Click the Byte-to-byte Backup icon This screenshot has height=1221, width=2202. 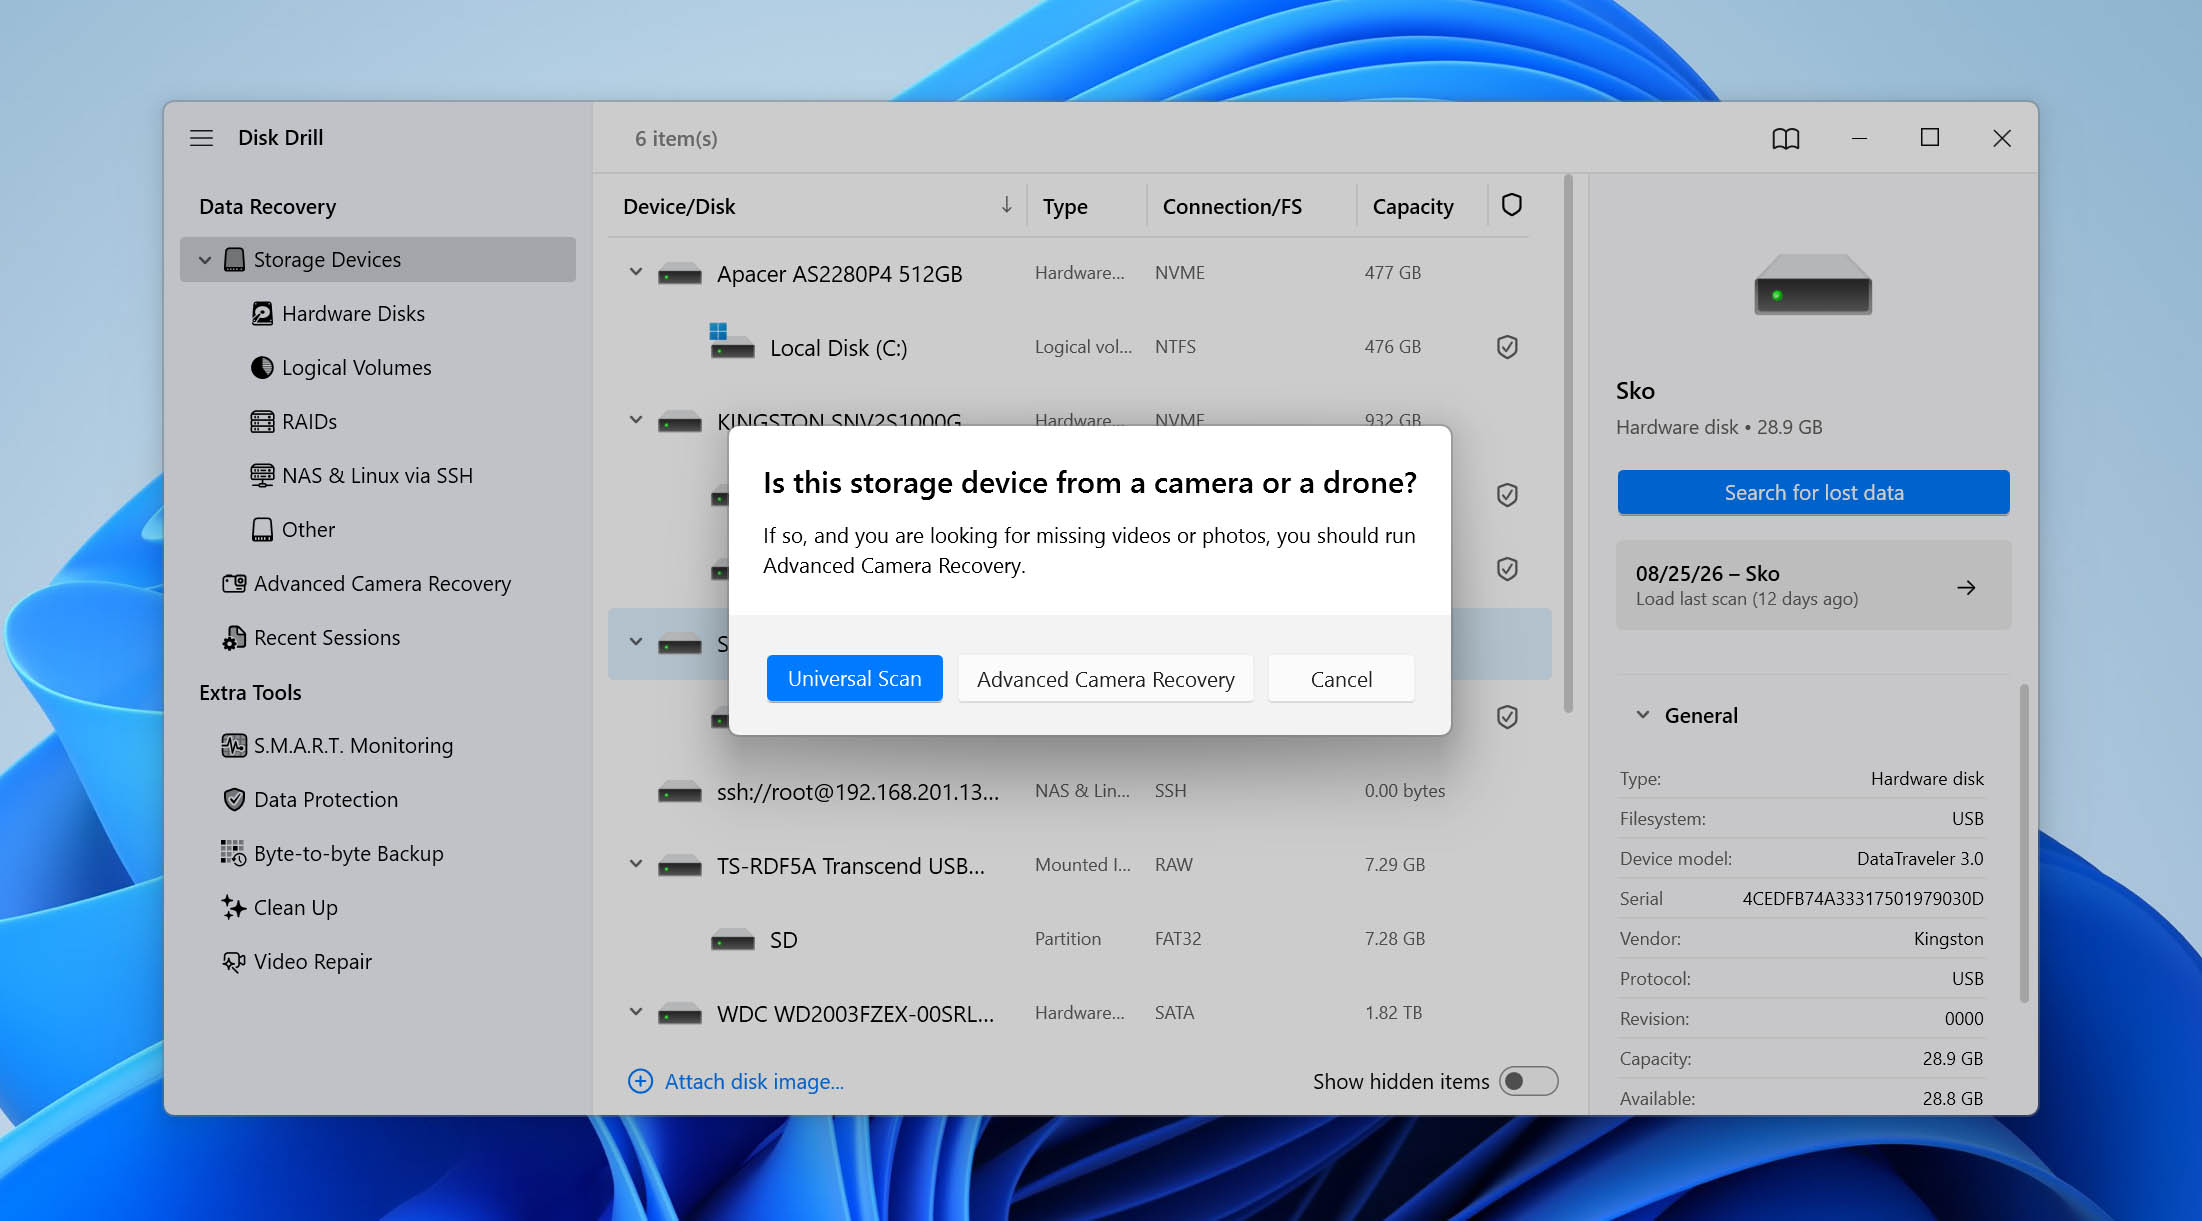234,854
